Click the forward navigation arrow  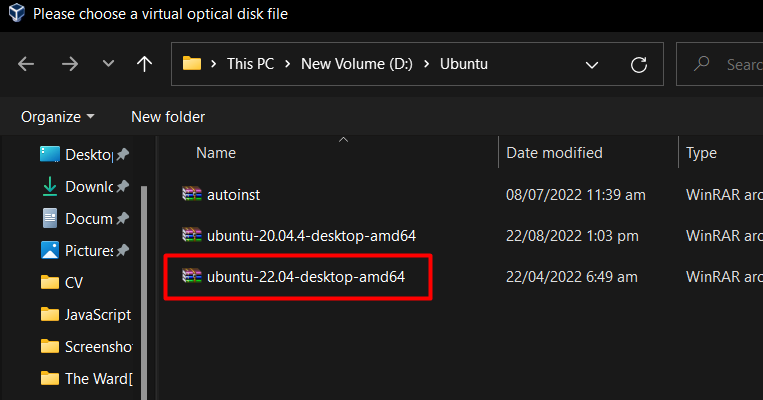click(70, 64)
